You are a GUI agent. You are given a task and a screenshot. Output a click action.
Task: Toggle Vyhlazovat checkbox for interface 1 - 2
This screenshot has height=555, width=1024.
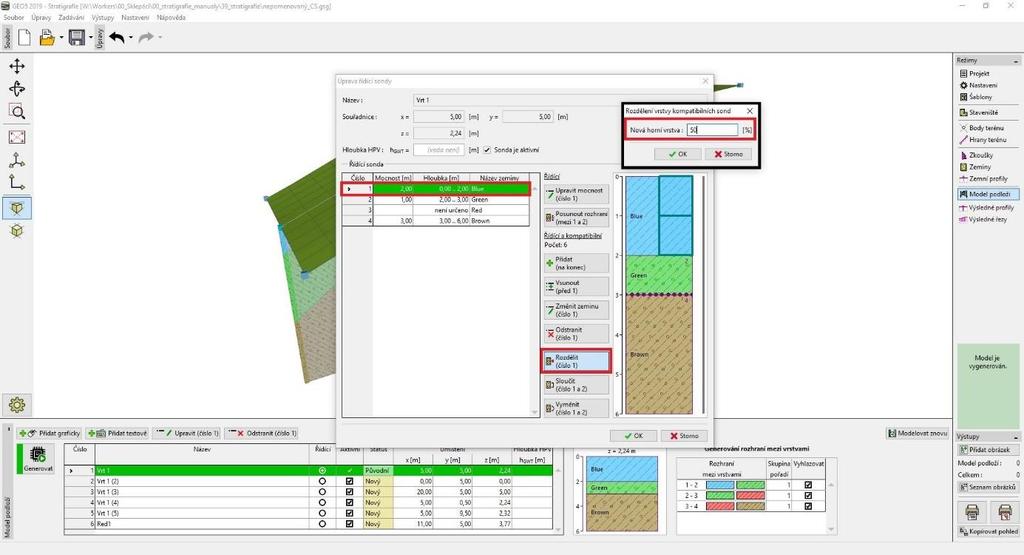pyautogui.click(x=808, y=485)
